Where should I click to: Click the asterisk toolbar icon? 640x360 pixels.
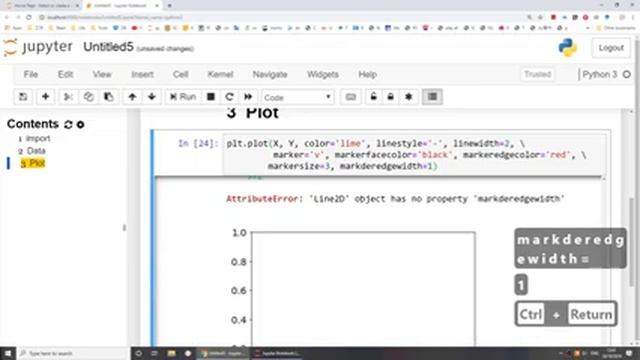409,97
